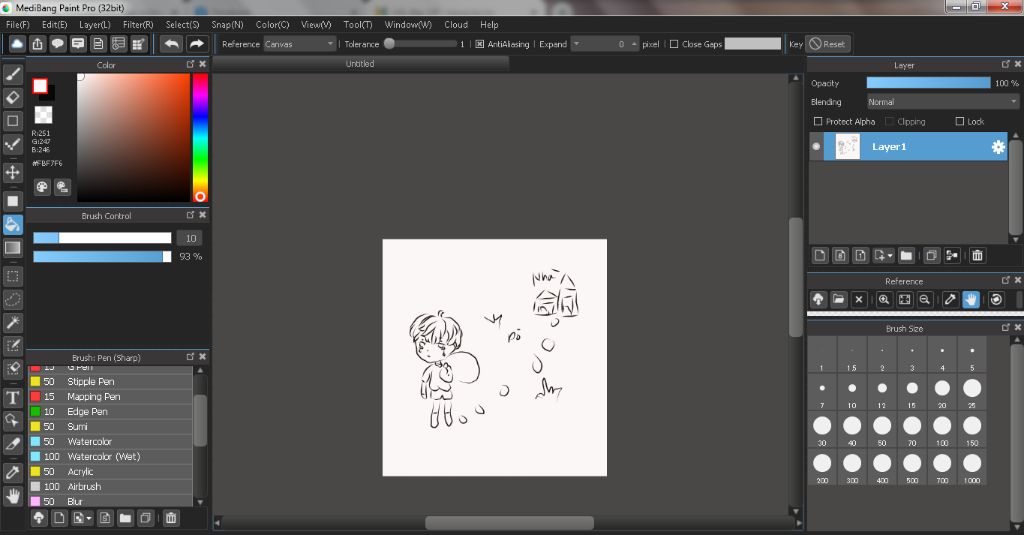Choose brush size 1000 preset
1024x535 pixels.
point(972,467)
